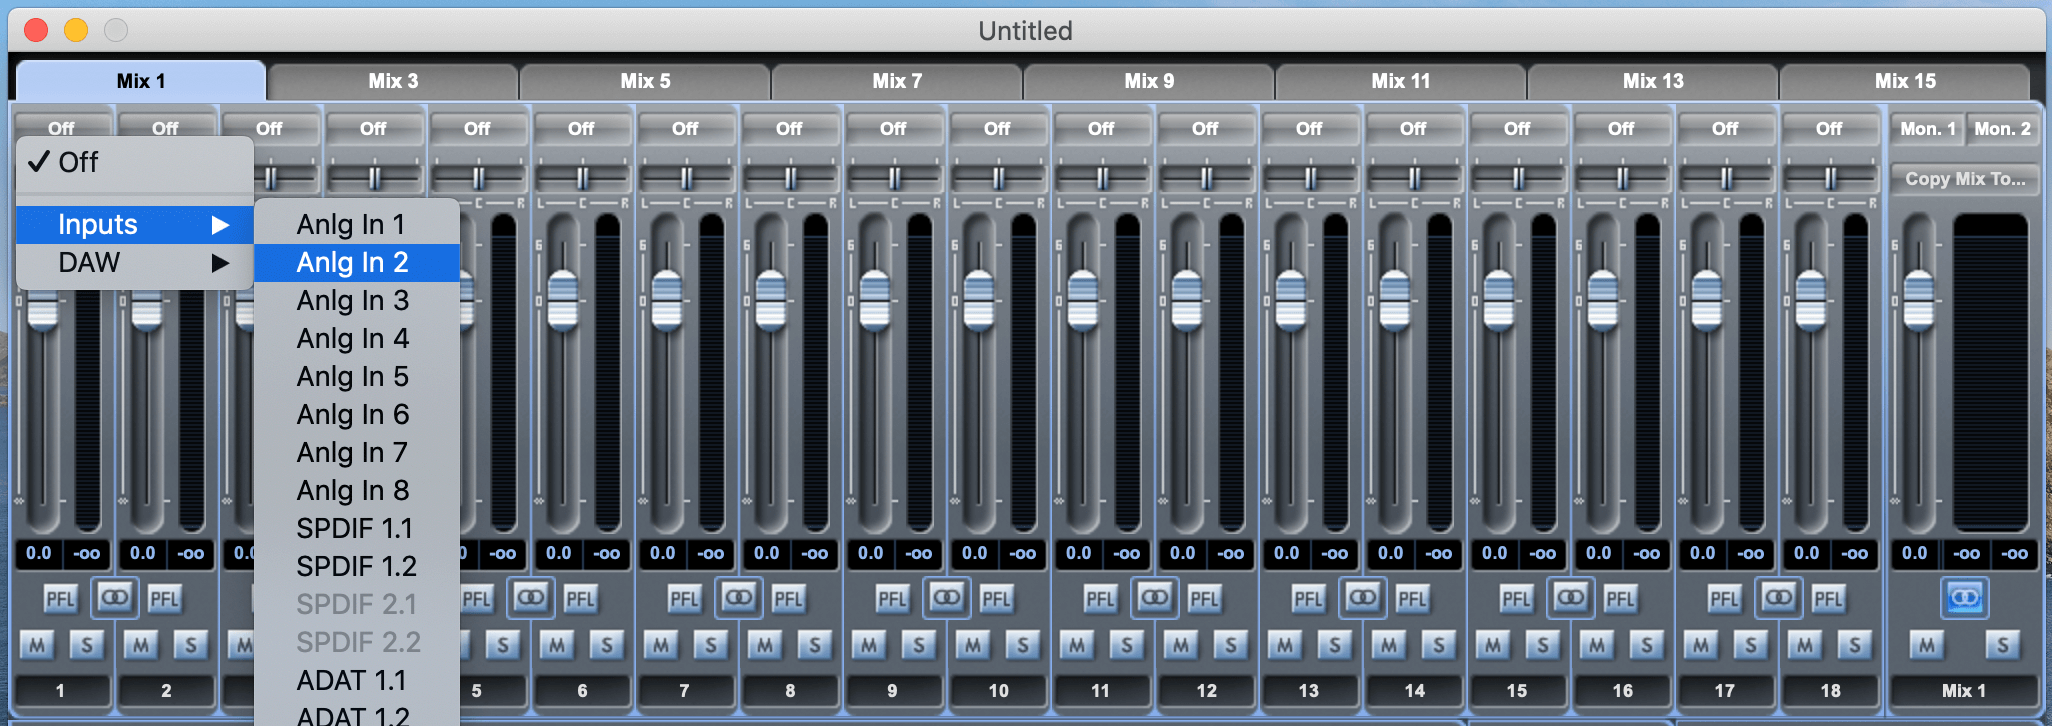Solo channel 10
Screen dimensions: 2052x726
[1022, 645]
